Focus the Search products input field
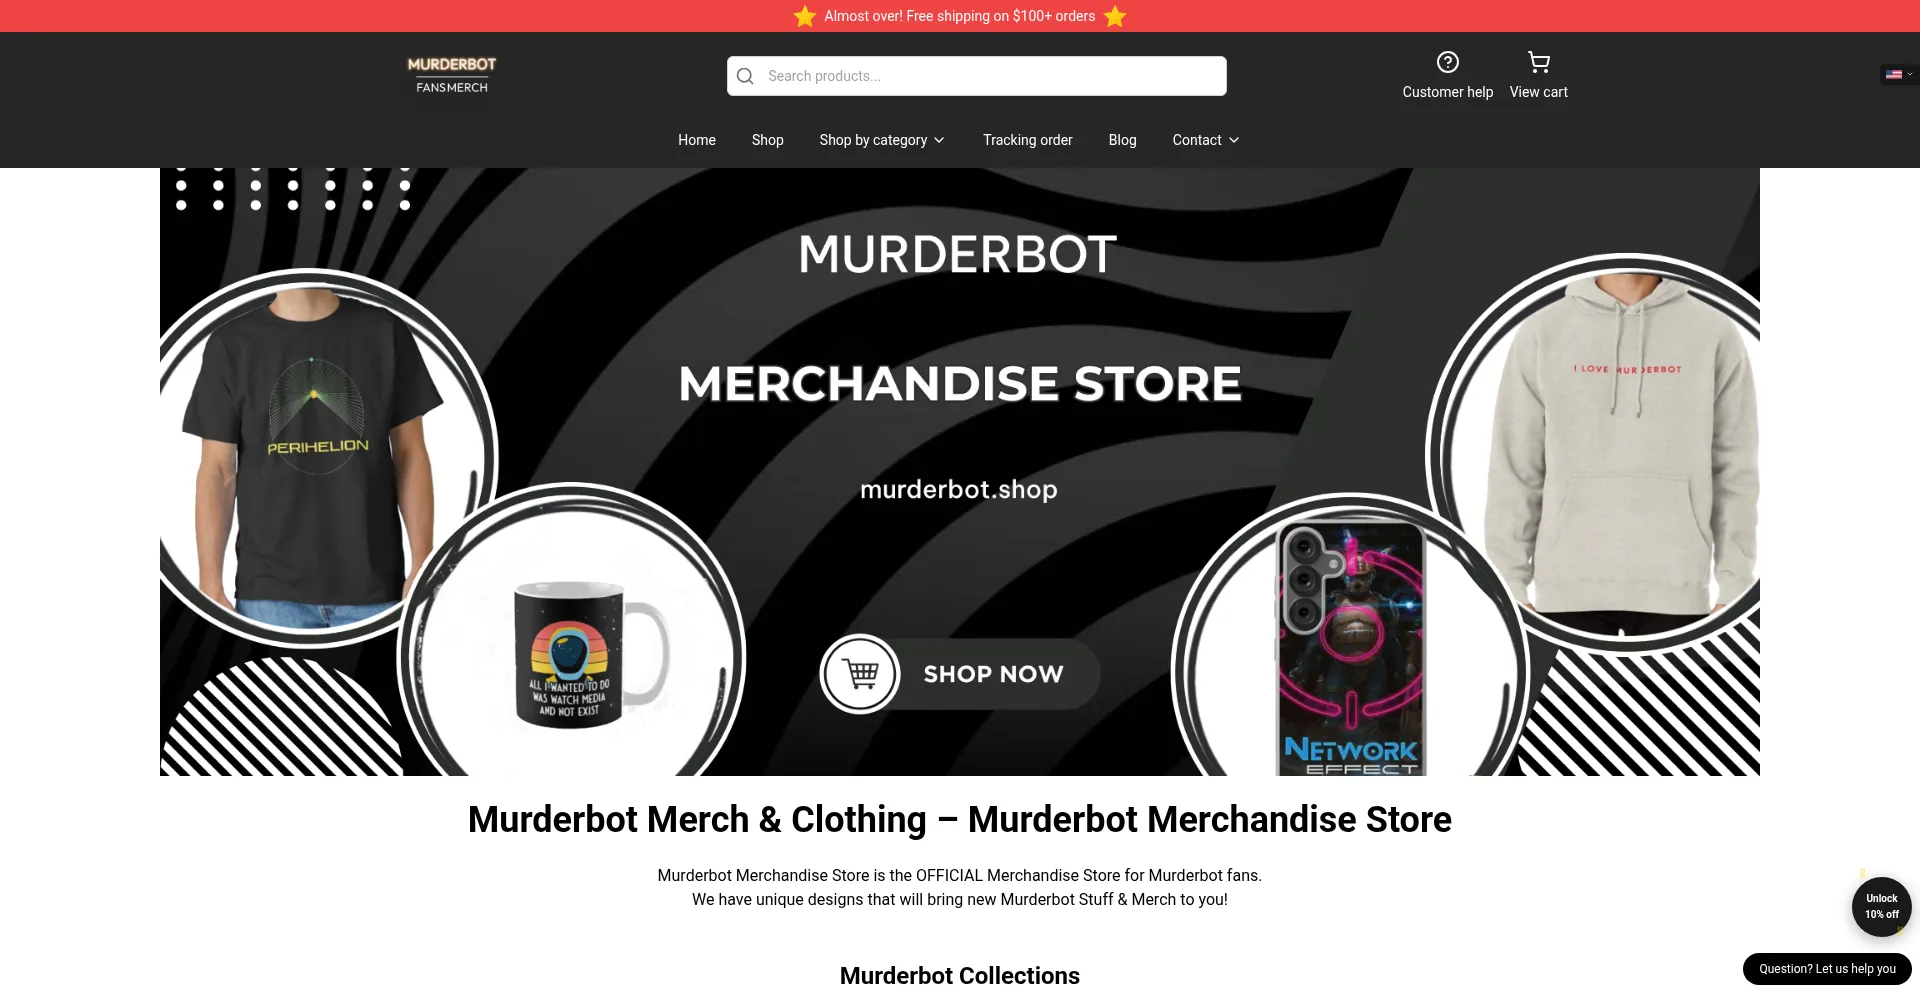1920x993 pixels. click(977, 76)
